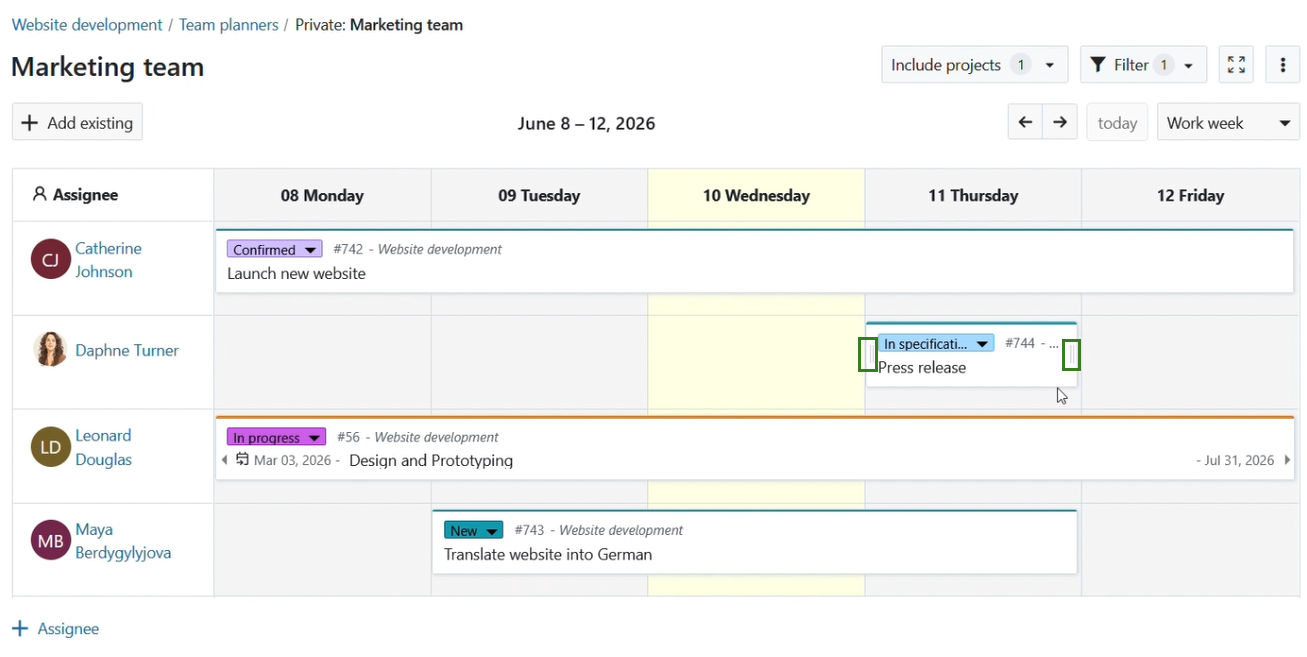
Task: Click work package ID #743
Action: 530,530
